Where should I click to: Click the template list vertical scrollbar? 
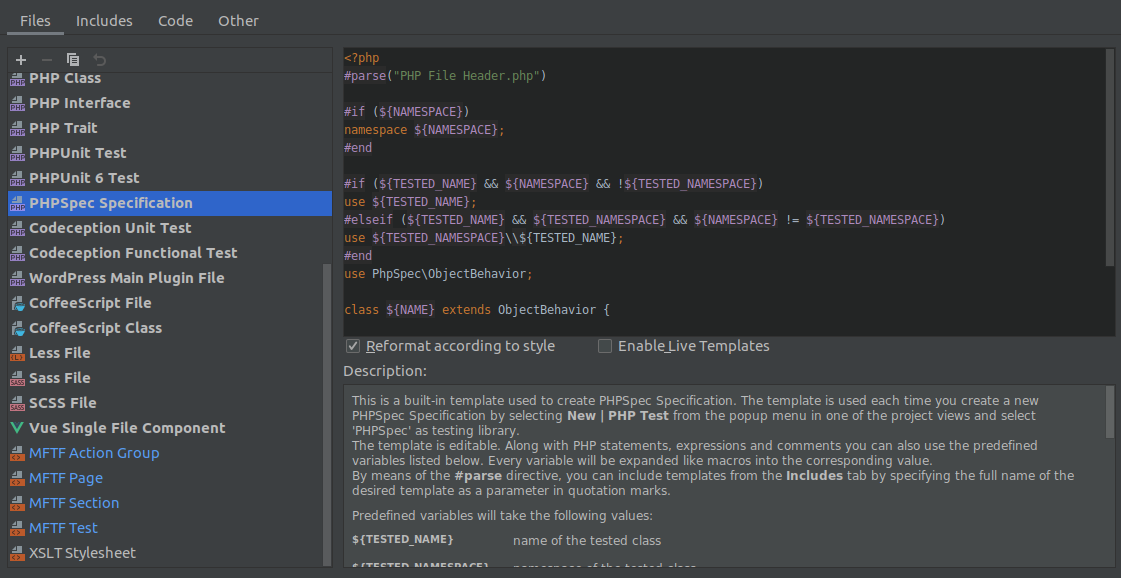tap(327, 415)
